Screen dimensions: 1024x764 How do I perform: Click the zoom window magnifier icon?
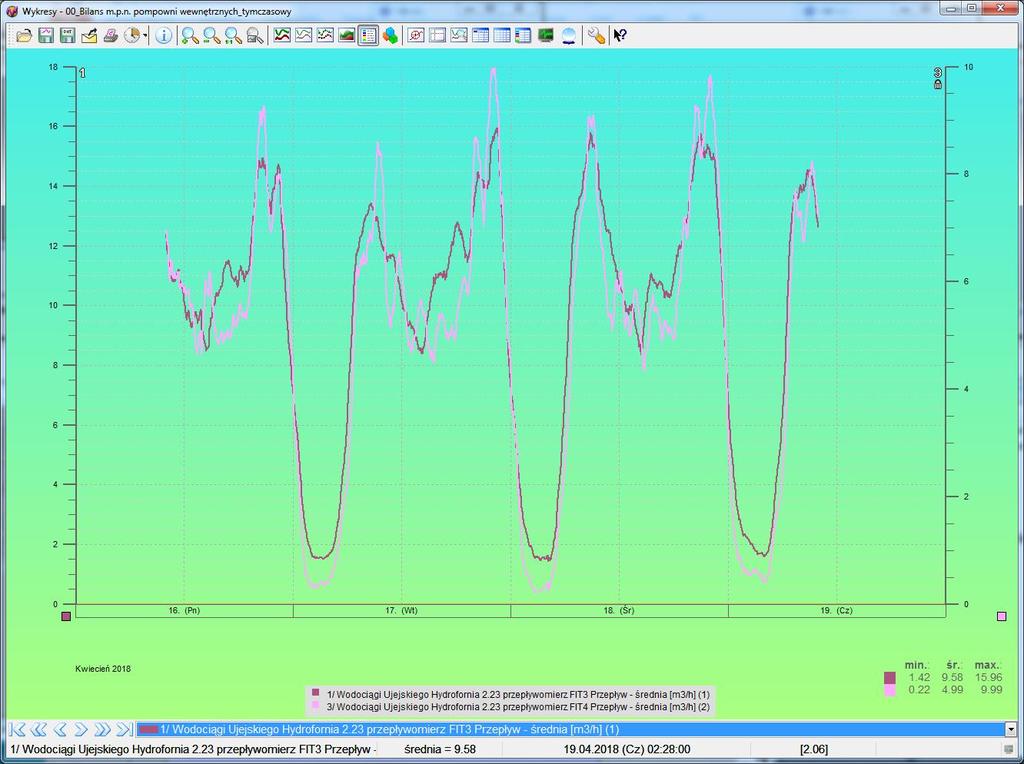[255, 35]
